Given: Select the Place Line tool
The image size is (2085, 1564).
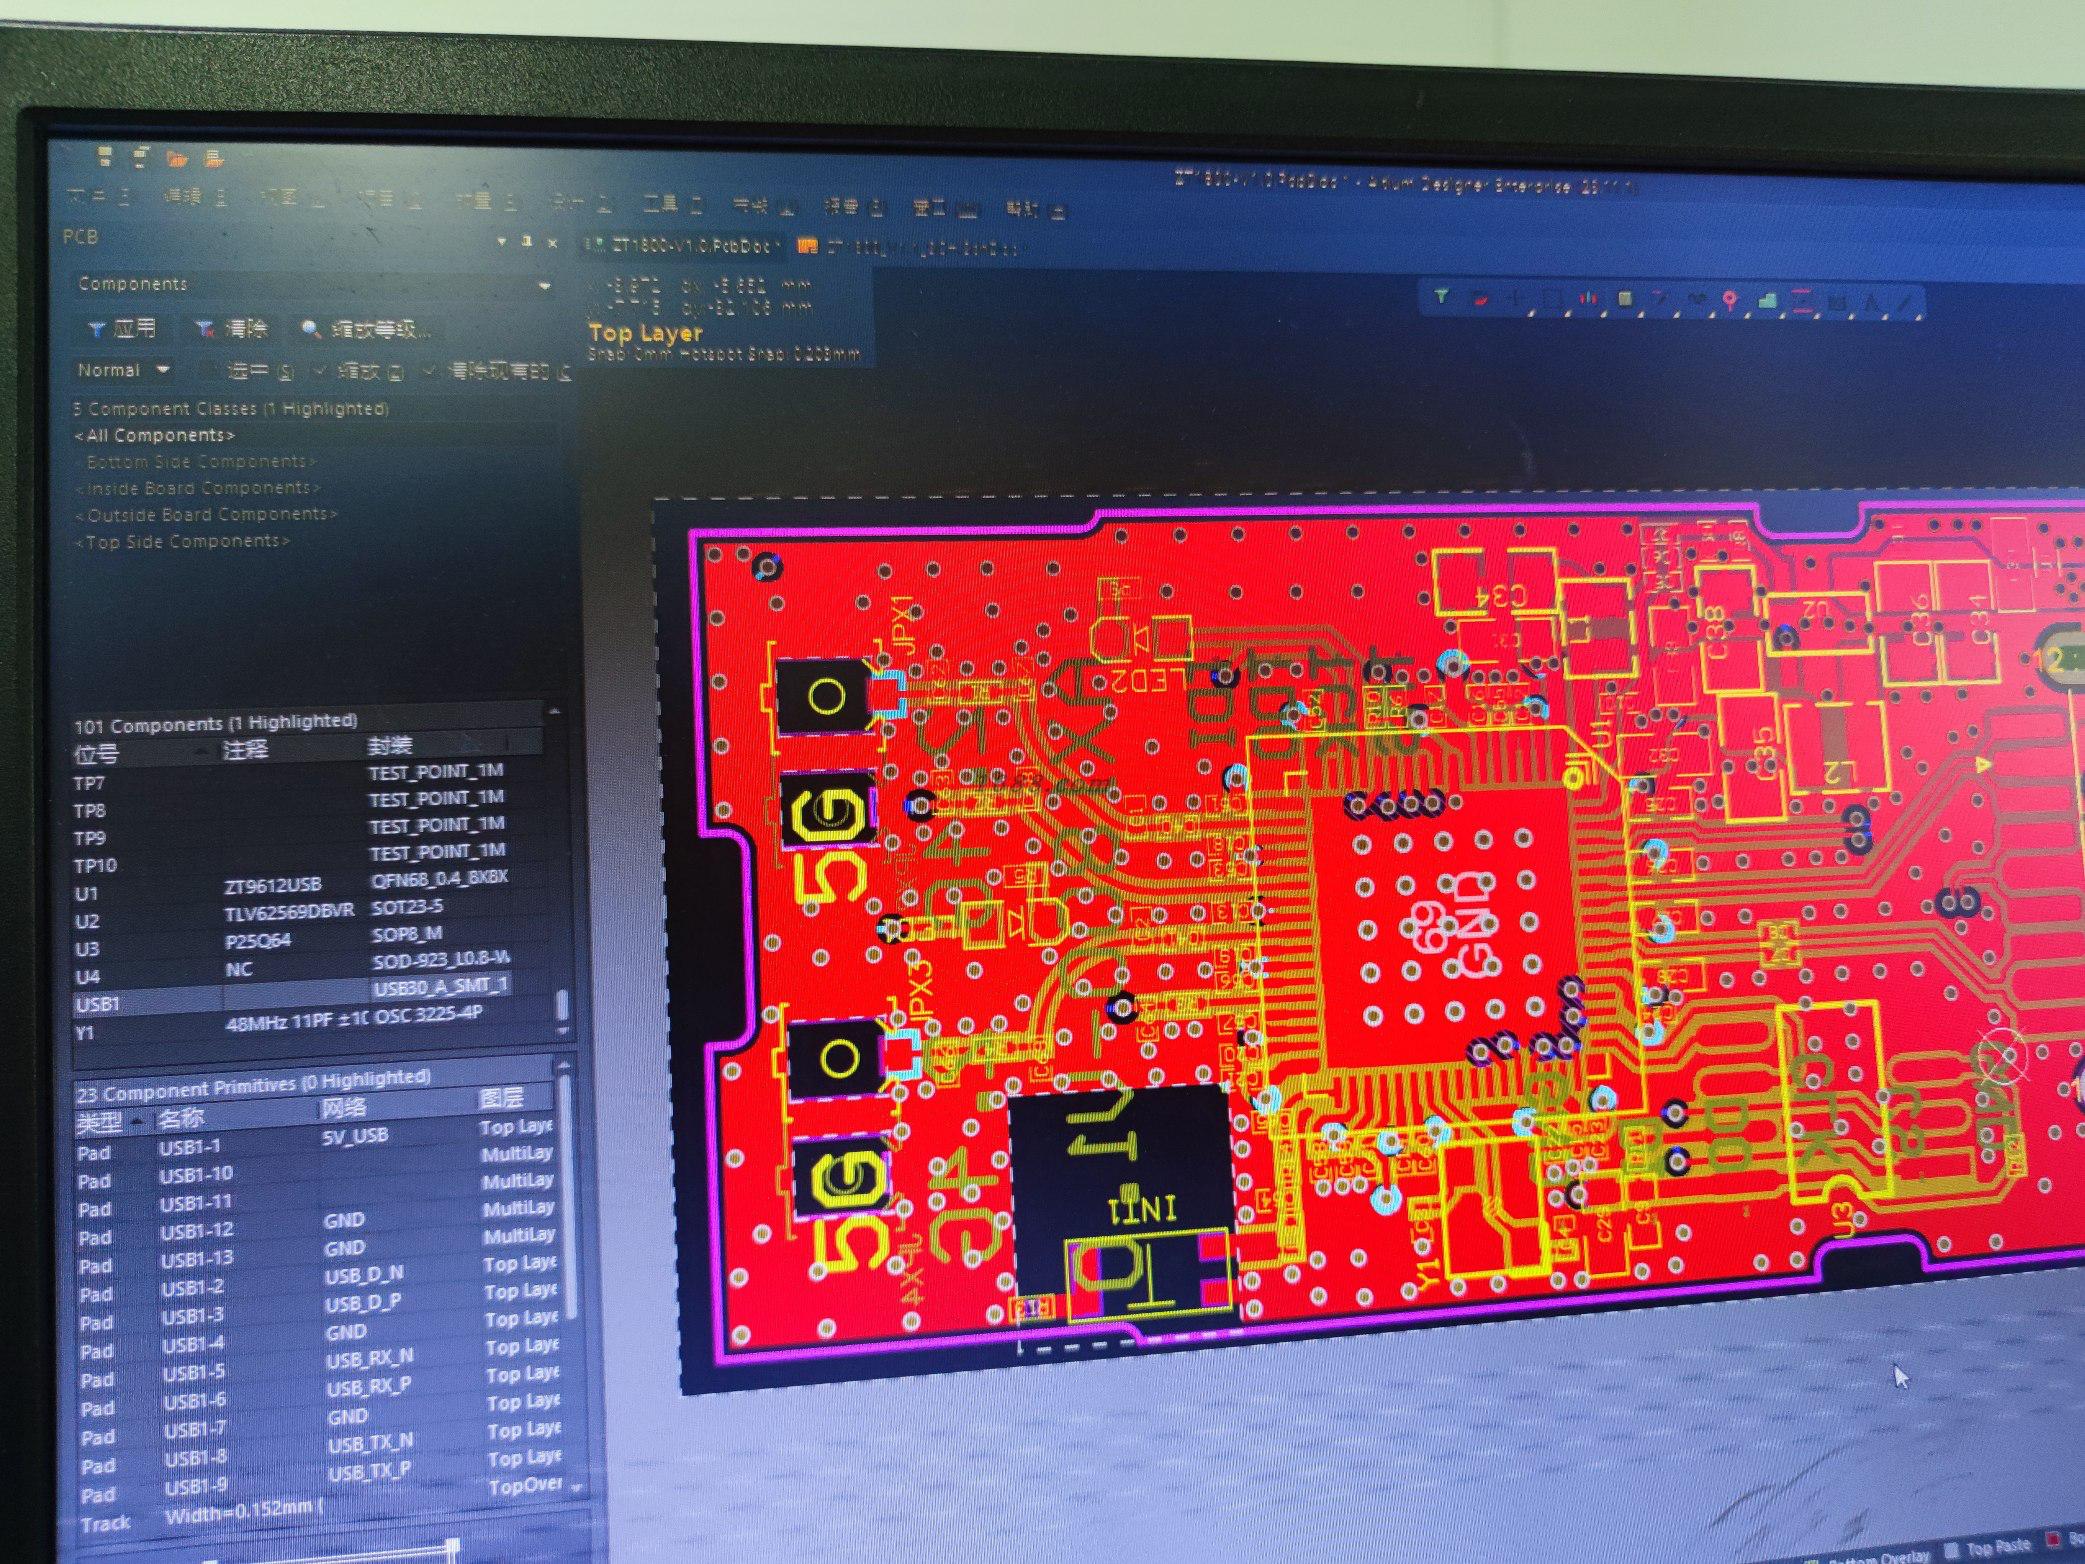Looking at the screenshot, I should 1903,302.
